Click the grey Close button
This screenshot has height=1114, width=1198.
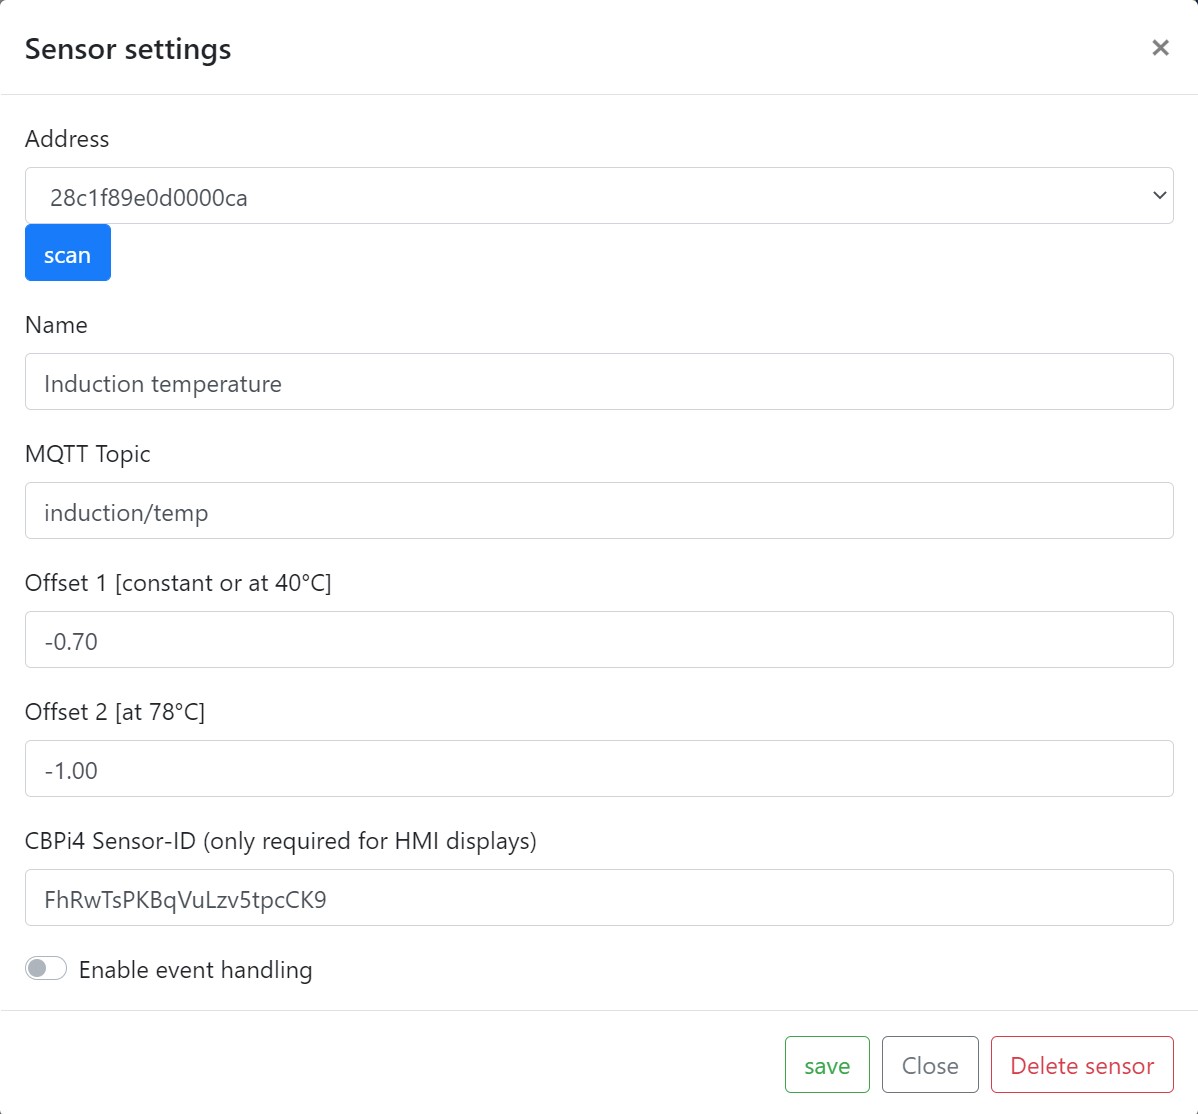click(930, 1065)
